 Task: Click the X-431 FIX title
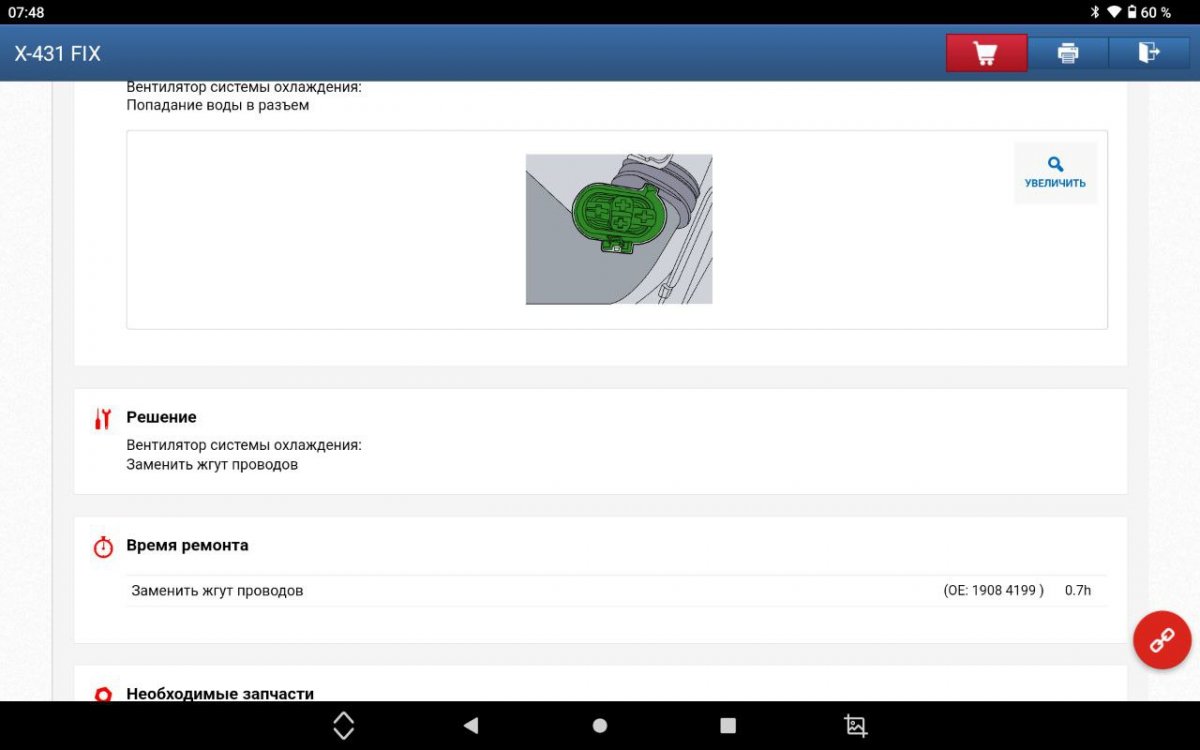[57, 54]
